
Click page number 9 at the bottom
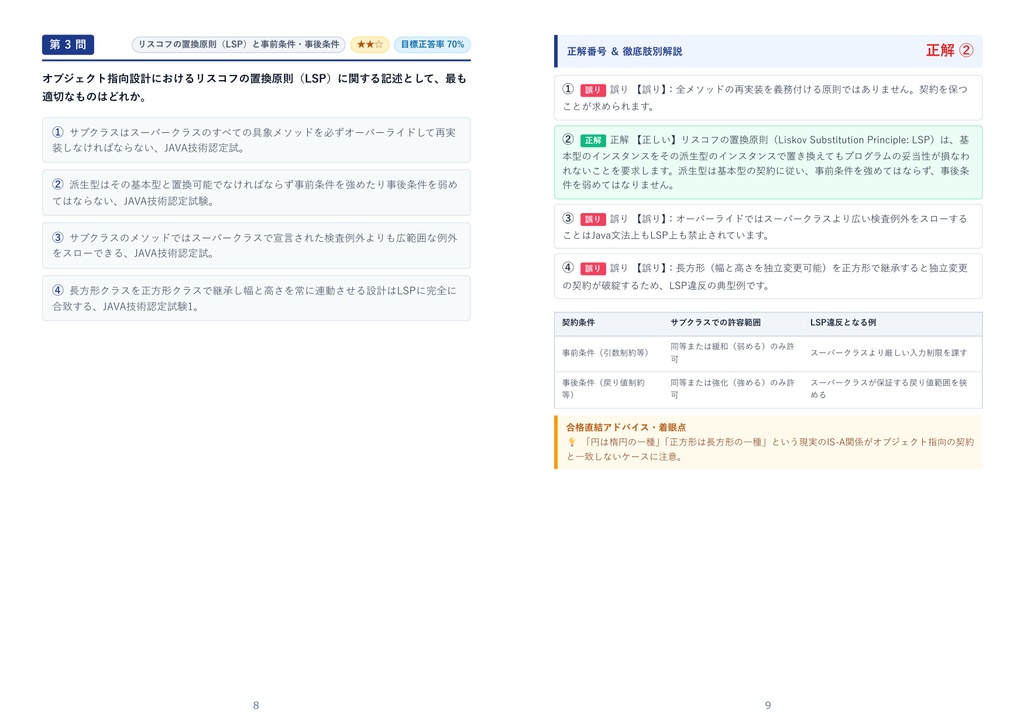pyautogui.click(x=768, y=705)
